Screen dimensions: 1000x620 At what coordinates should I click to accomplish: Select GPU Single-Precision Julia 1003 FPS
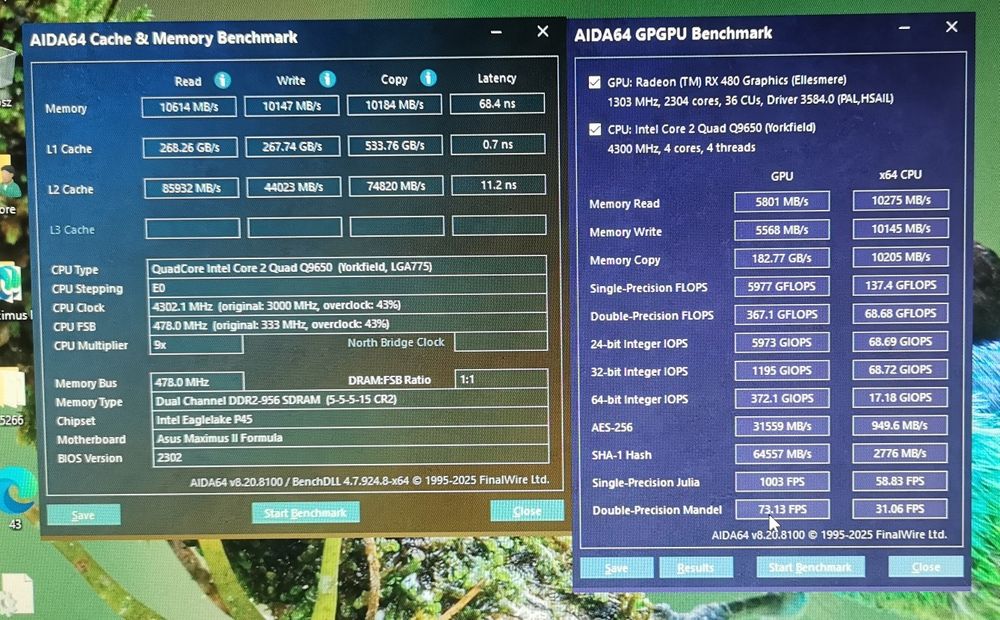tap(783, 482)
